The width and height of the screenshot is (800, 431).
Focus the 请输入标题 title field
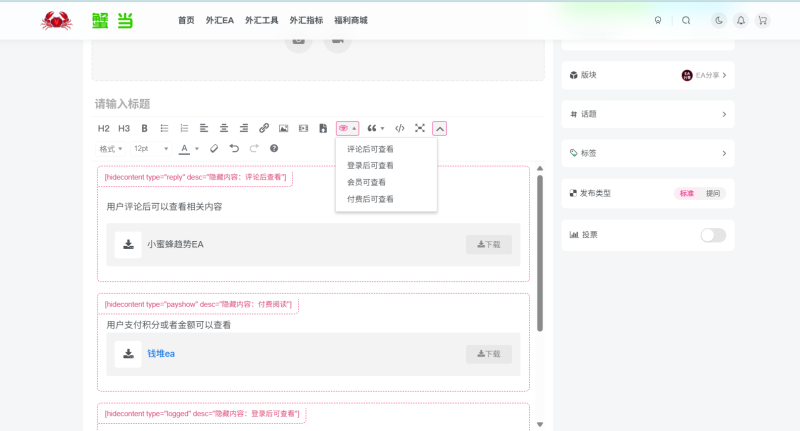[x=319, y=104]
